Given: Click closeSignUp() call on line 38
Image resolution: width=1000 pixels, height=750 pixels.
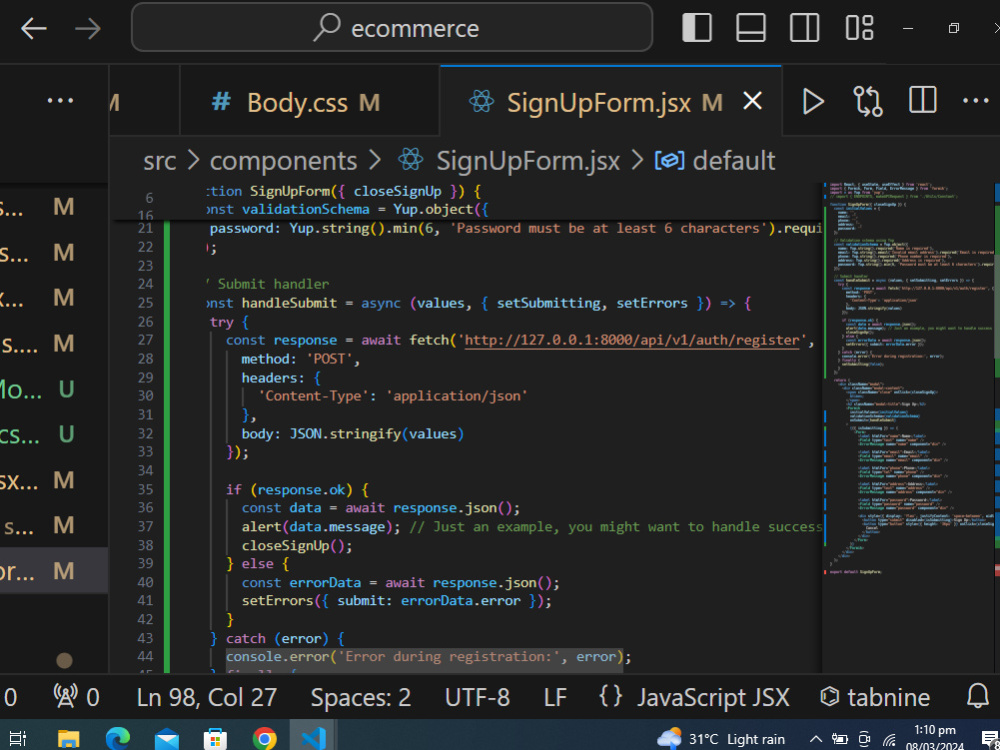Looking at the screenshot, I should tap(297, 545).
